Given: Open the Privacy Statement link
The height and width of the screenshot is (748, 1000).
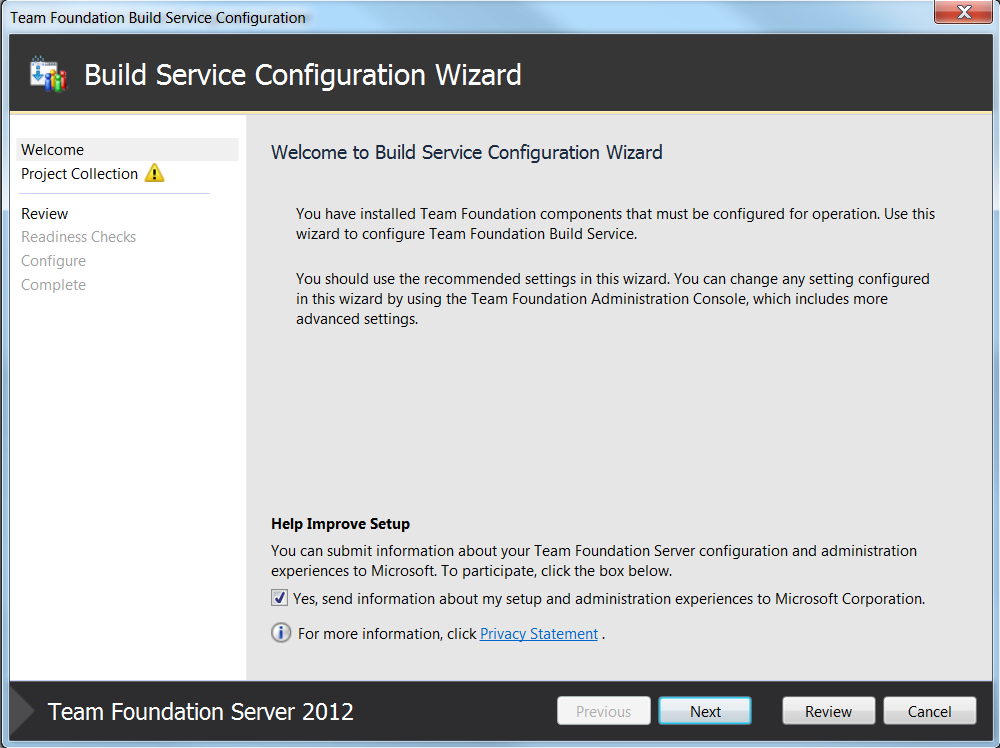Looking at the screenshot, I should [539, 634].
